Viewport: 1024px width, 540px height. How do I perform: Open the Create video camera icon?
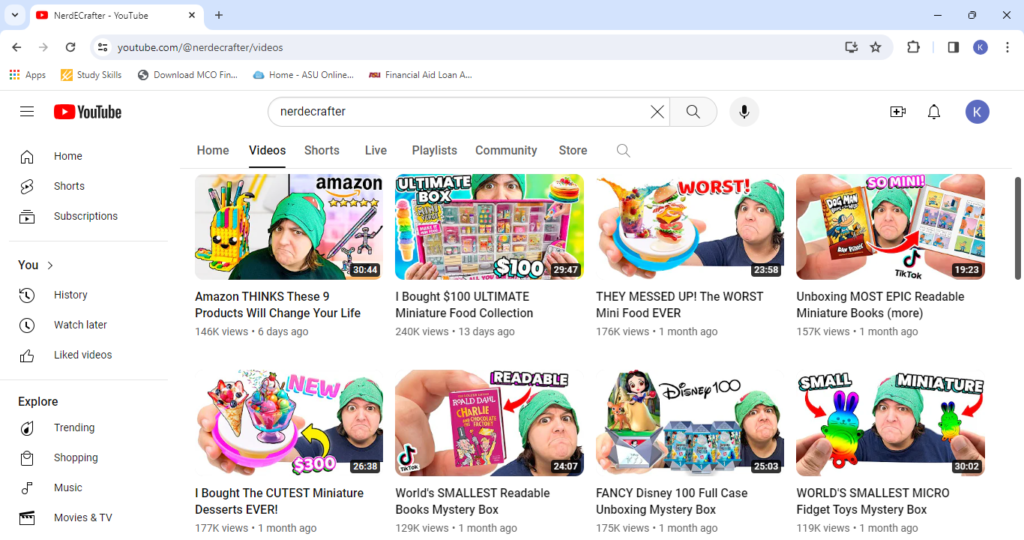pos(898,112)
